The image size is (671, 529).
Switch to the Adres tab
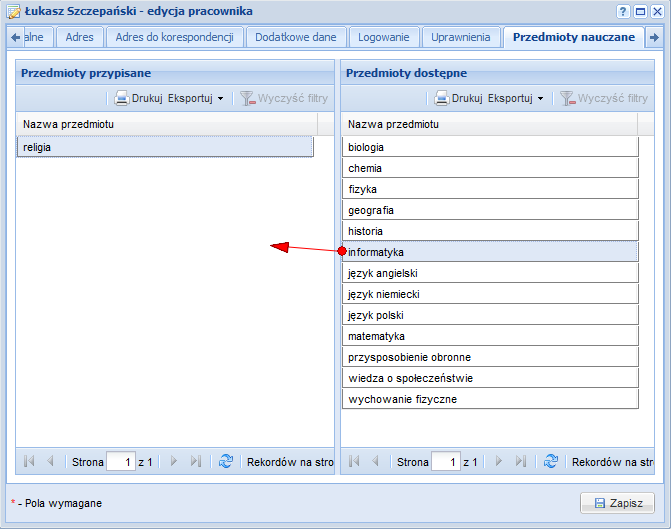(80, 37)
